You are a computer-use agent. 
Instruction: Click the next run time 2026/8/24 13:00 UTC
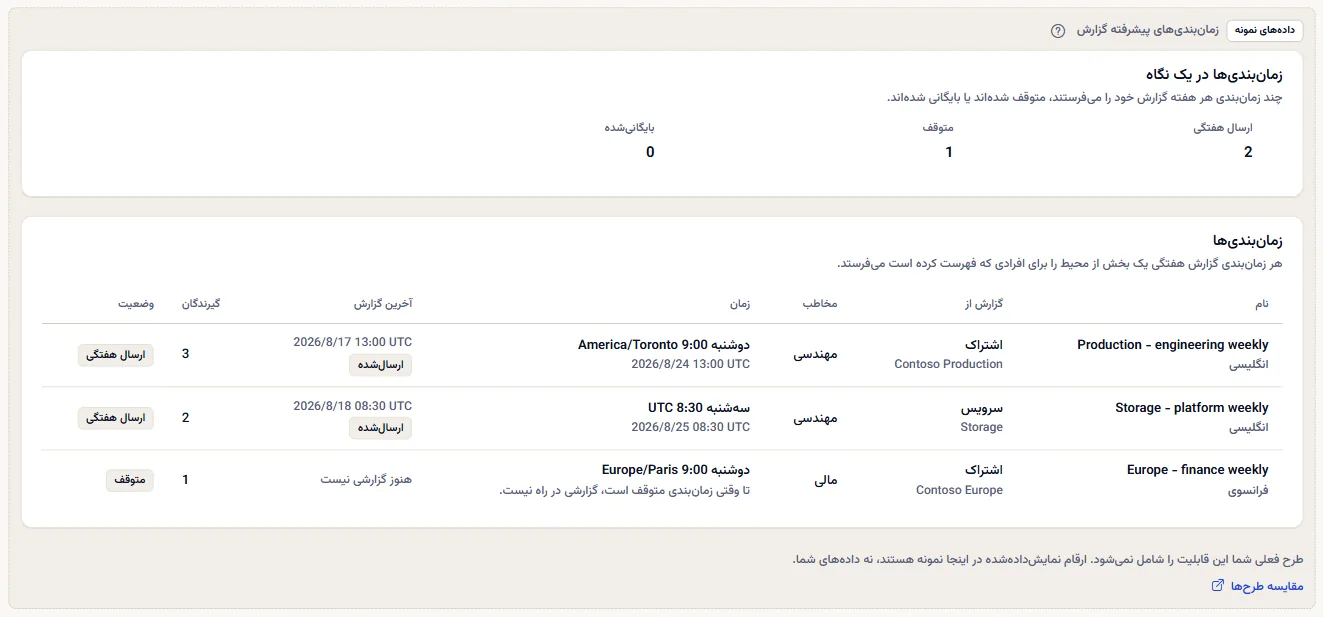[x=691, y=365]
